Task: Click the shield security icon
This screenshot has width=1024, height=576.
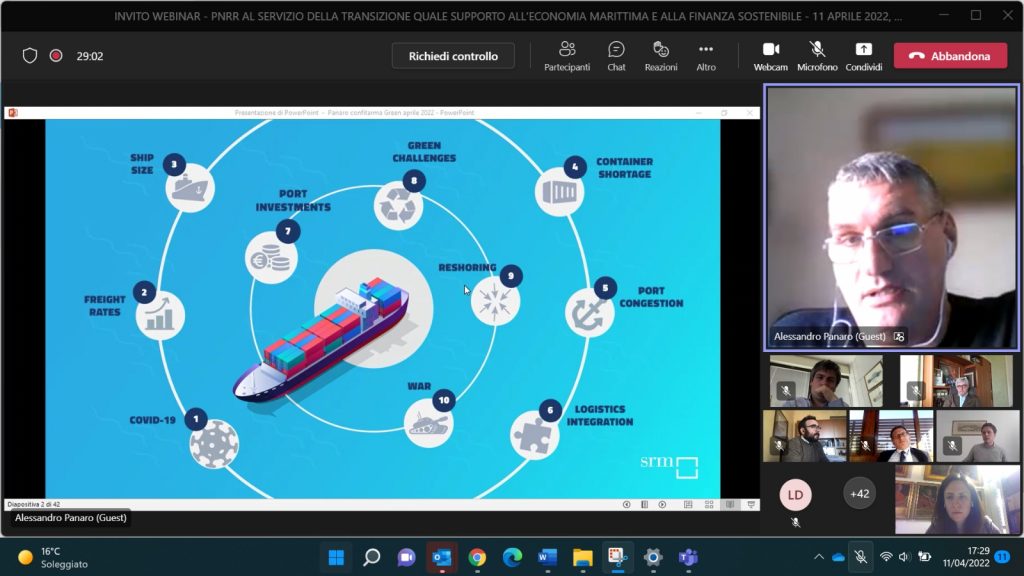Action: pyautogui.click(x=30, y=56)
